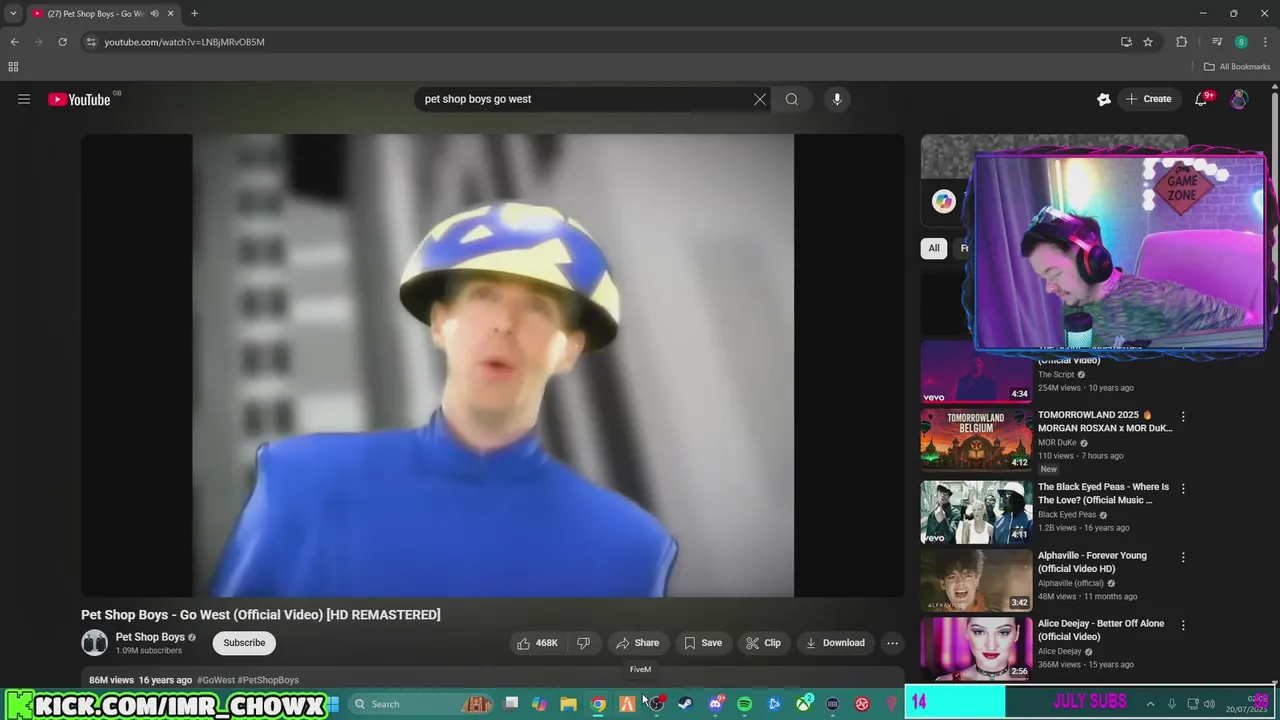Mute the tab via speaker icon
Image resolution: width=1280 pixels, height=720 pixels.
154,14
